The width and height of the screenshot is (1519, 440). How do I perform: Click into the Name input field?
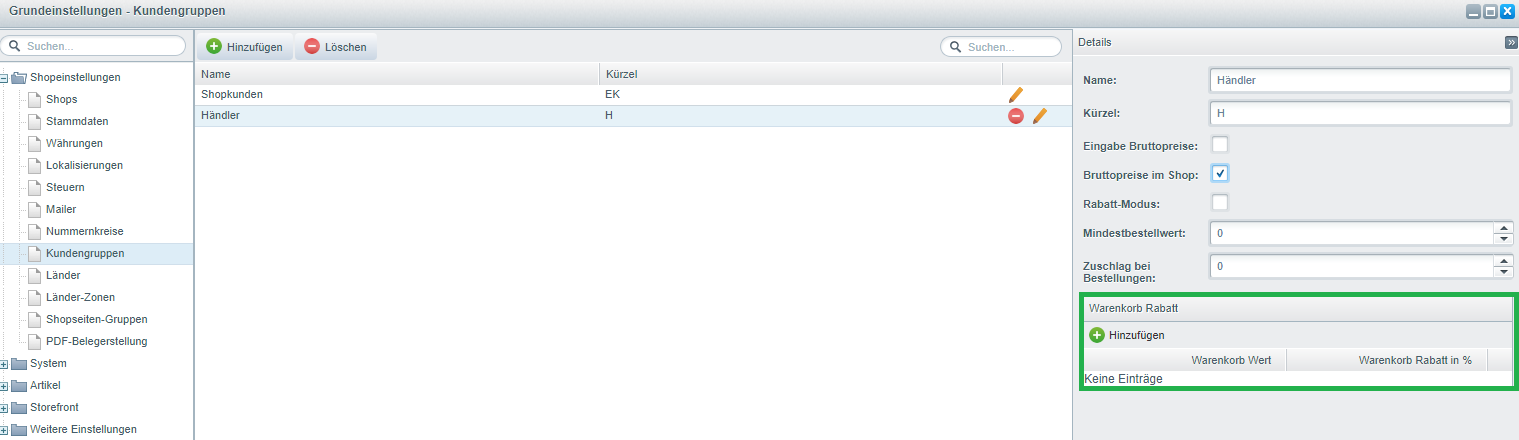1358,81
